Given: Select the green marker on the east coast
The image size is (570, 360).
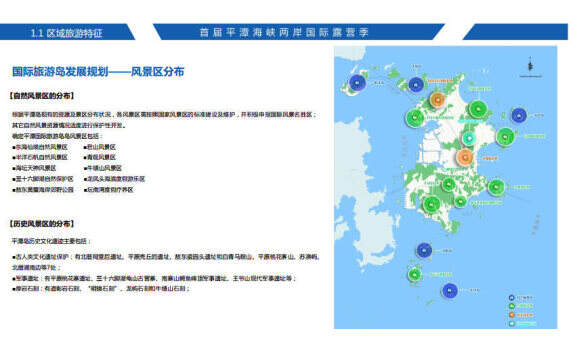Looking at the screenshot, I should 505,137.
